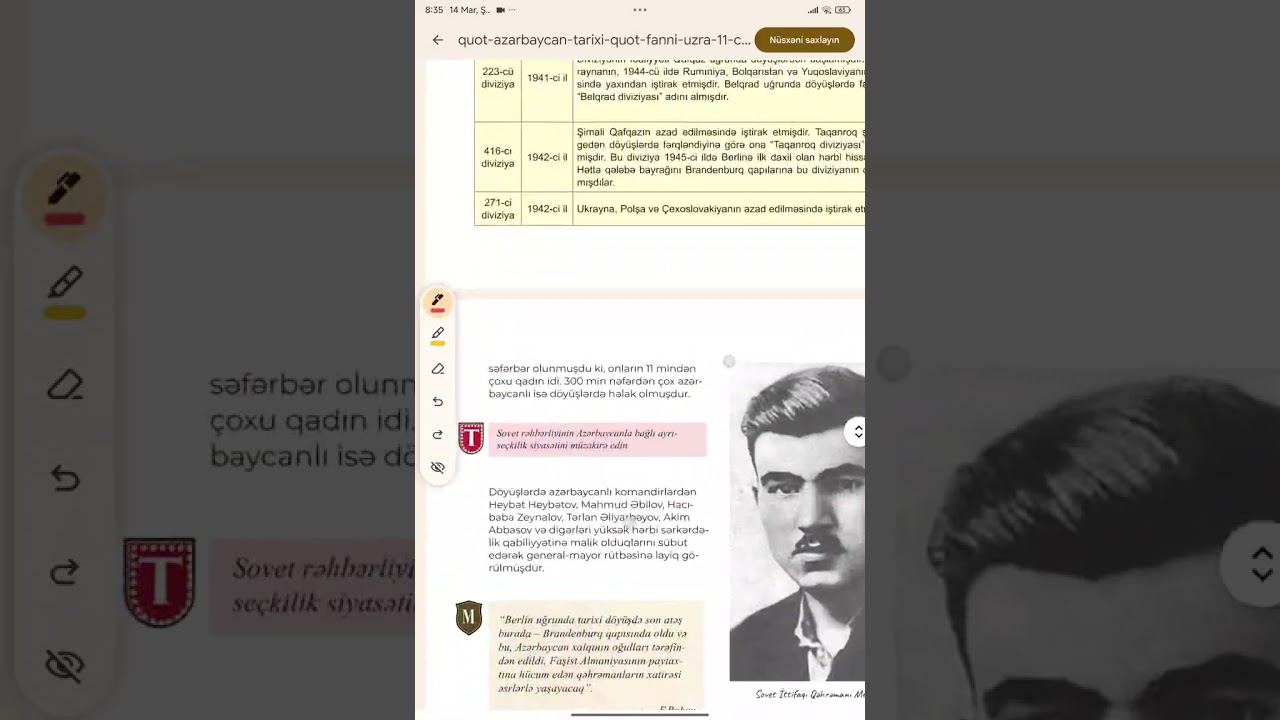Go back using the arrow beside the title

tap(438, 40)
